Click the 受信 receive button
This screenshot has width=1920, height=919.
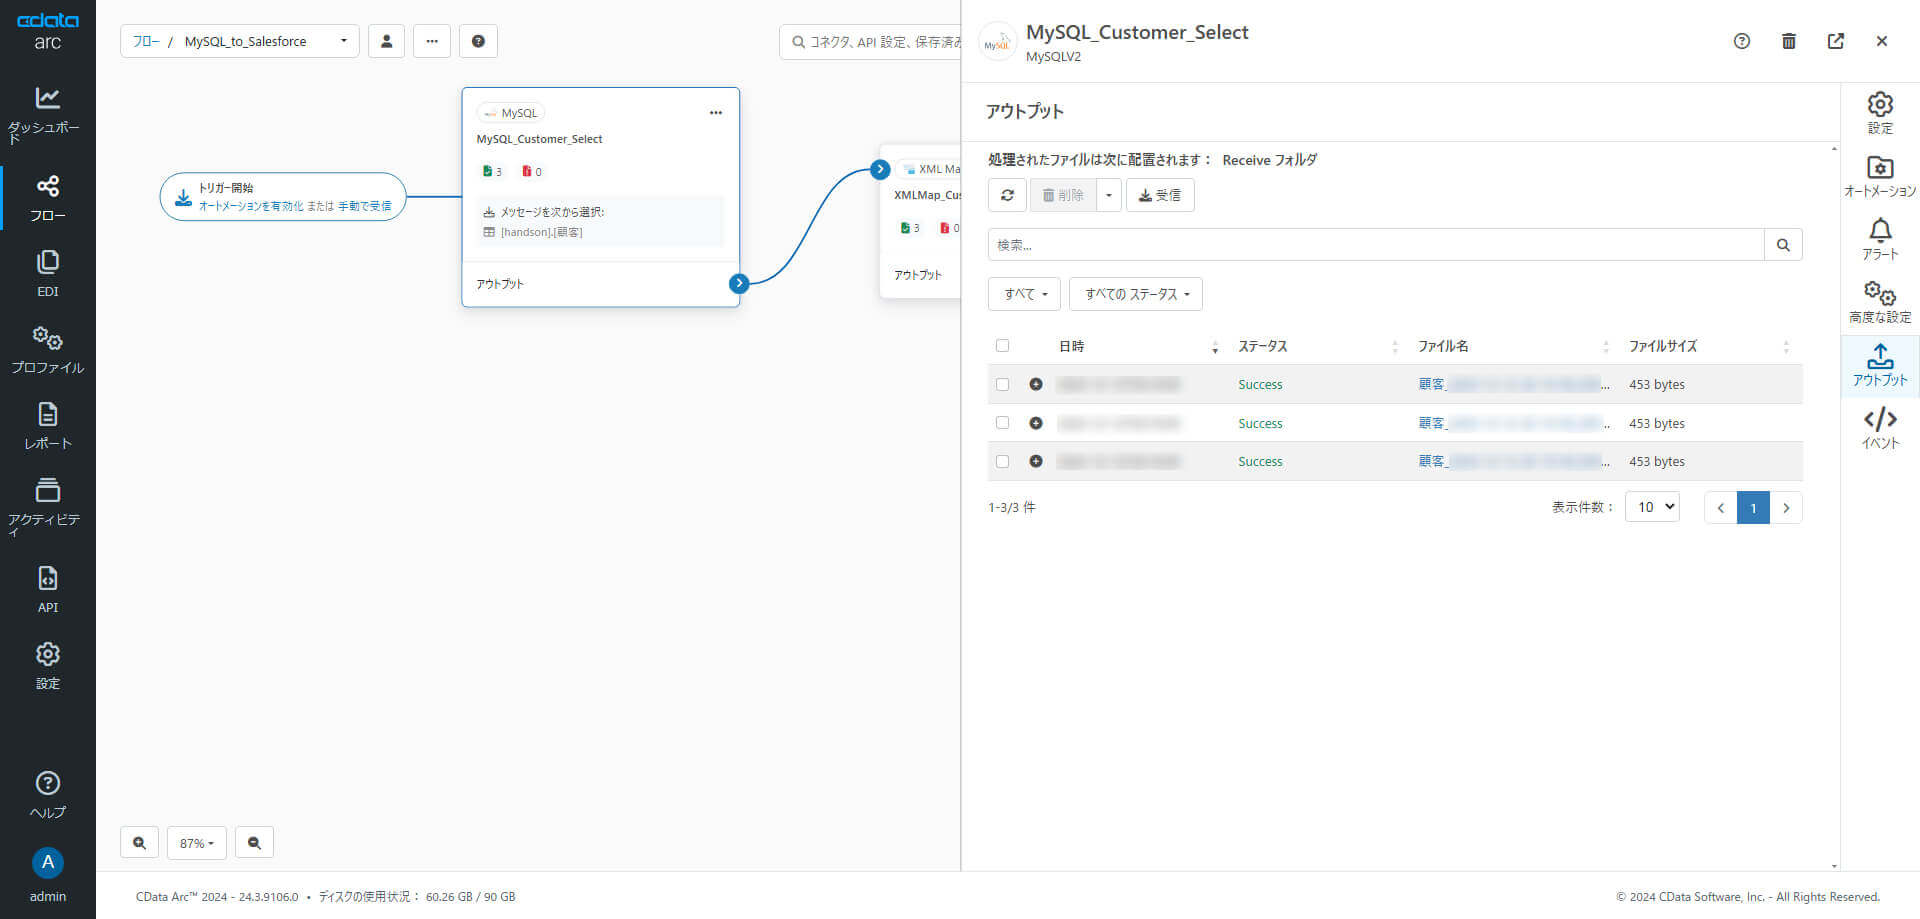(x=1159, y=195)
